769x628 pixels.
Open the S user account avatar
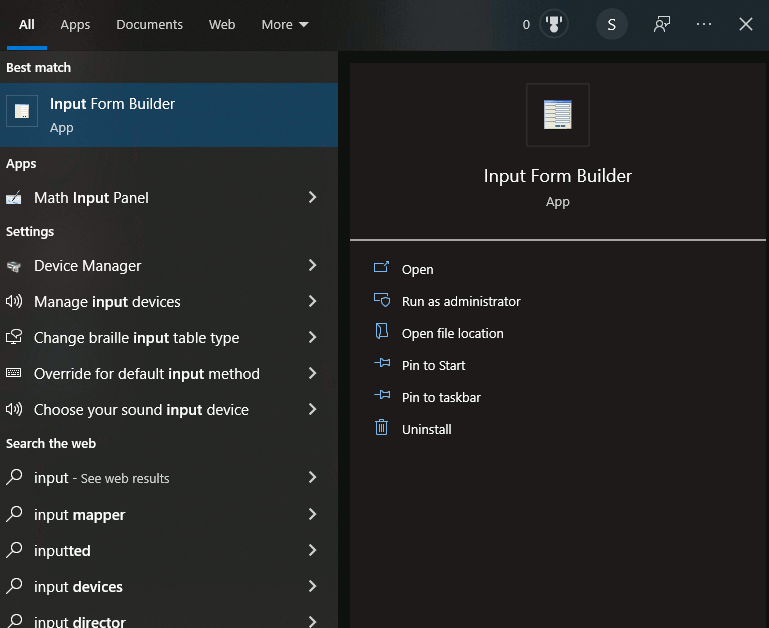pos(612,25)
